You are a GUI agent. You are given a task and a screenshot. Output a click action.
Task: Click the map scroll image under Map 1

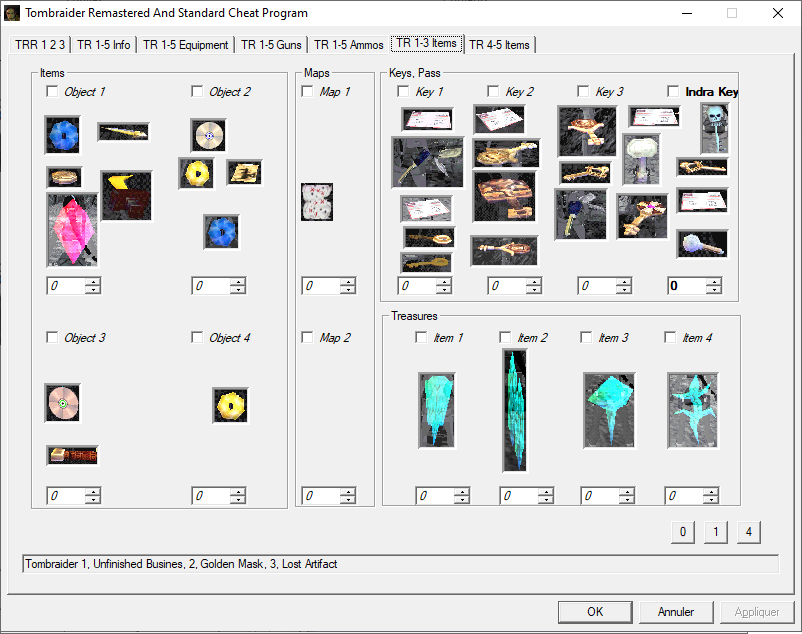click(317, 202)
